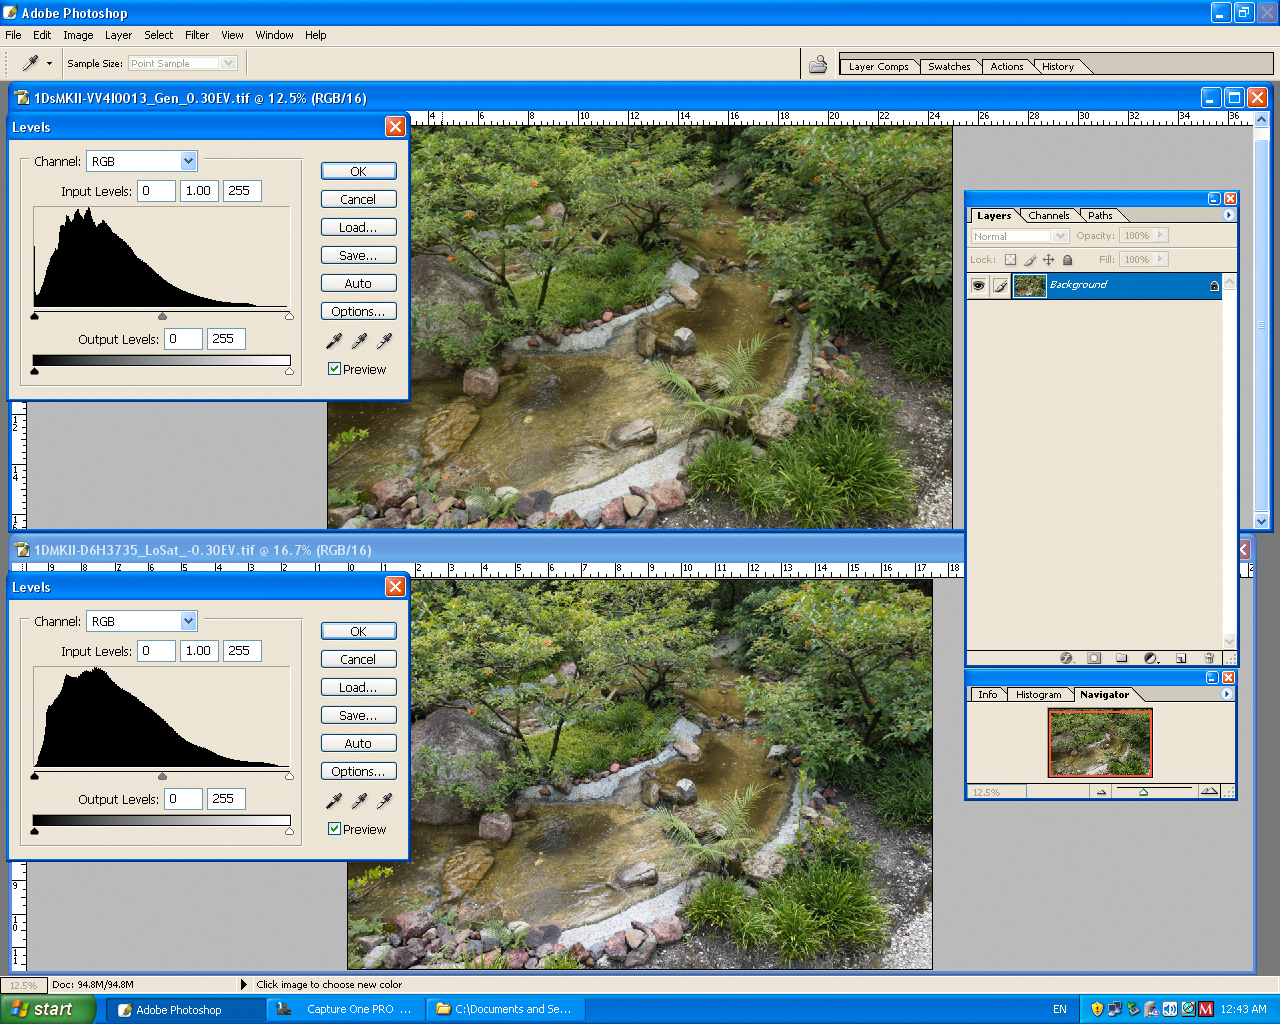Viewport: 1280px width, 1024px height.
Task: Click Delete layer trash icon
Action: coord(1209,658)
